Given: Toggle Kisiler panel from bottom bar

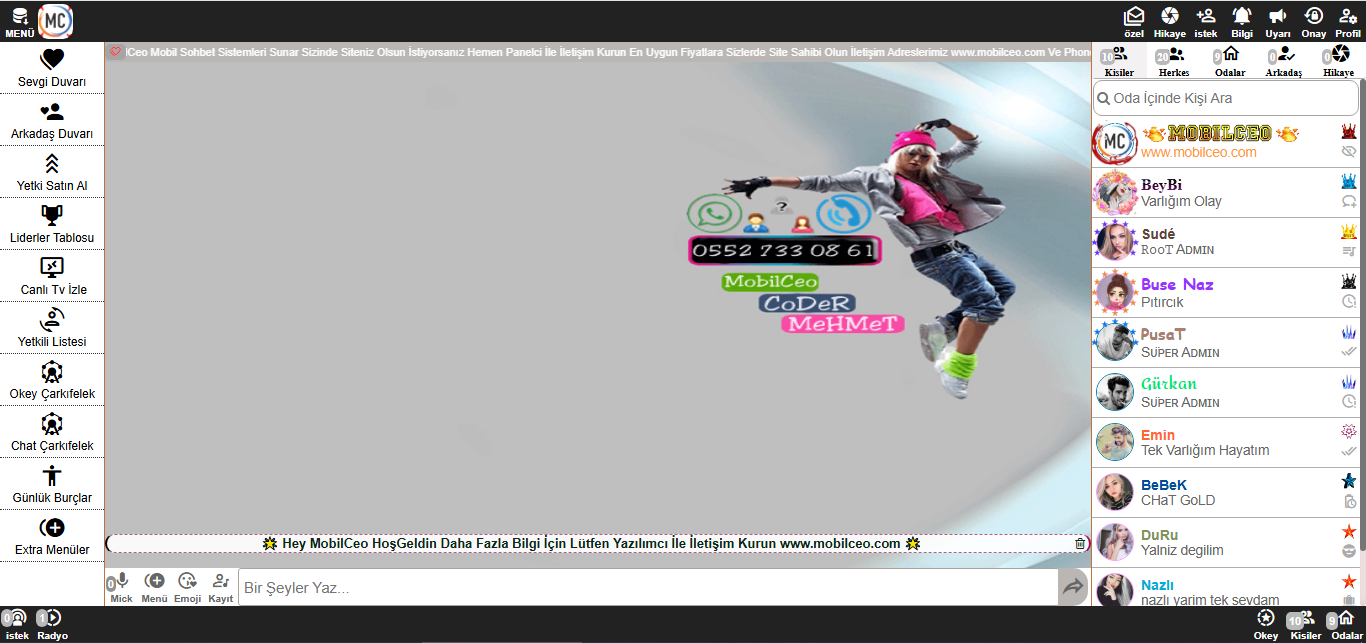Looking at the screenshot, I should coord(1305,624).
